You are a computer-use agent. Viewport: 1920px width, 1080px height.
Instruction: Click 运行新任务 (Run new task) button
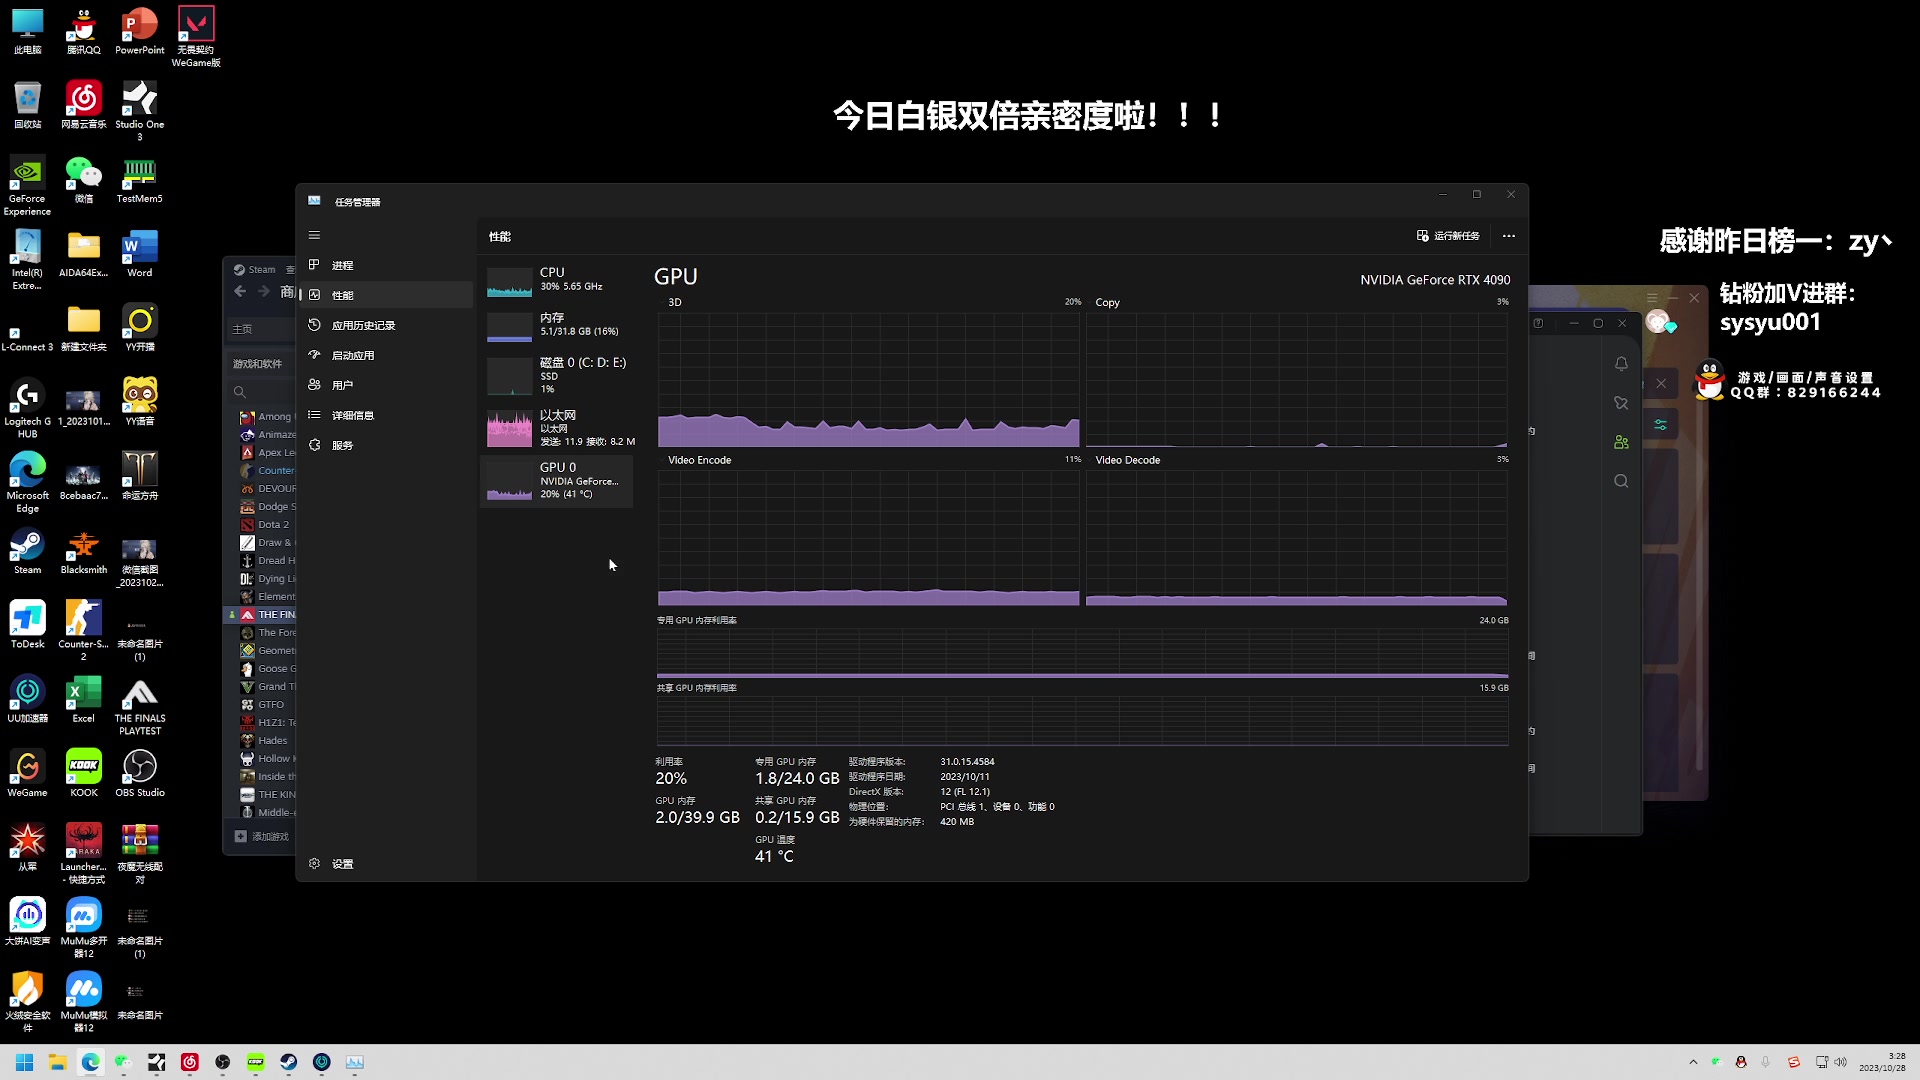tap(1448, 236)
